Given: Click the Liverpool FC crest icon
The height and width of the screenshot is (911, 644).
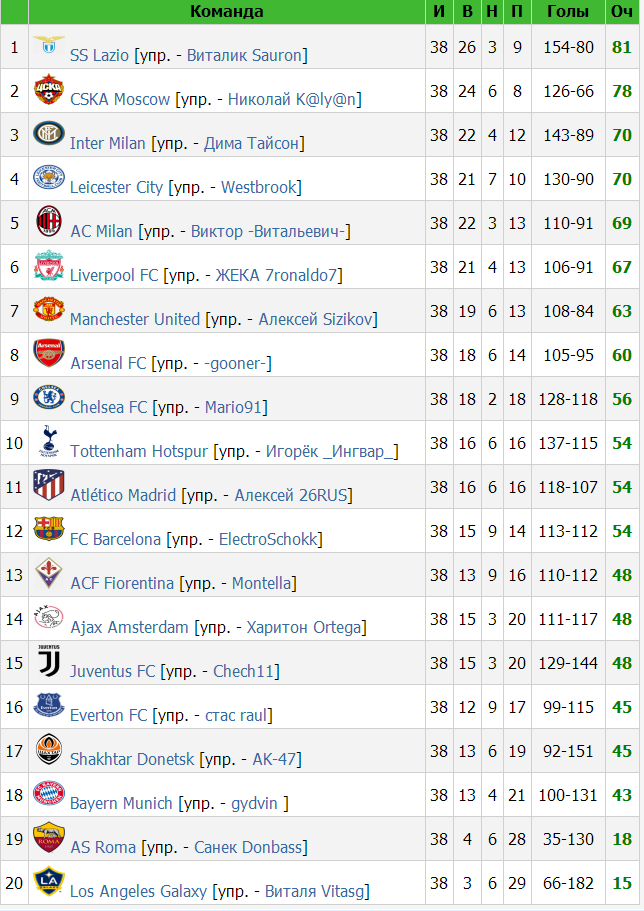Looking at the screenshot, I should 49,265.
